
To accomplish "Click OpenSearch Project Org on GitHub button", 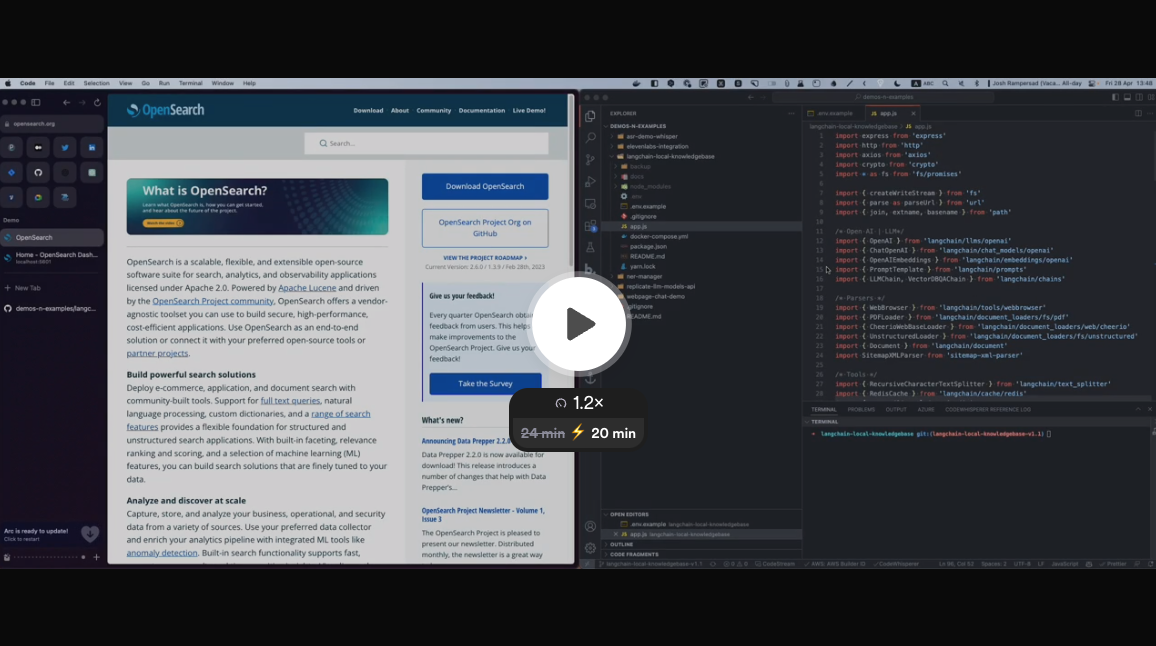I will [485, 228].
